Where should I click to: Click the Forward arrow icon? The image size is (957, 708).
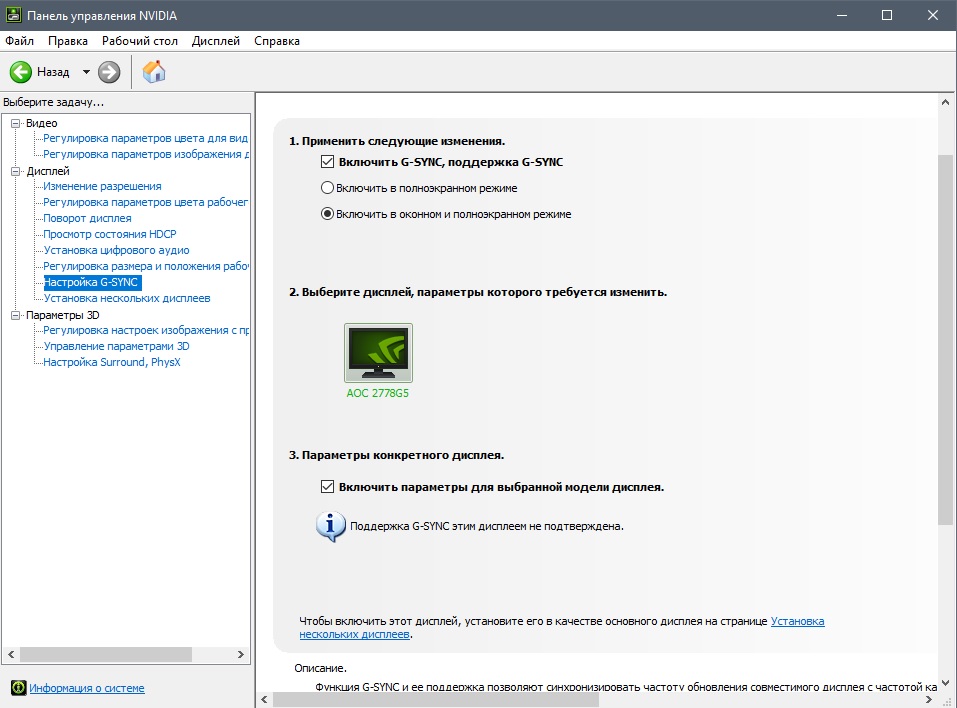click(x=109, y=72)
